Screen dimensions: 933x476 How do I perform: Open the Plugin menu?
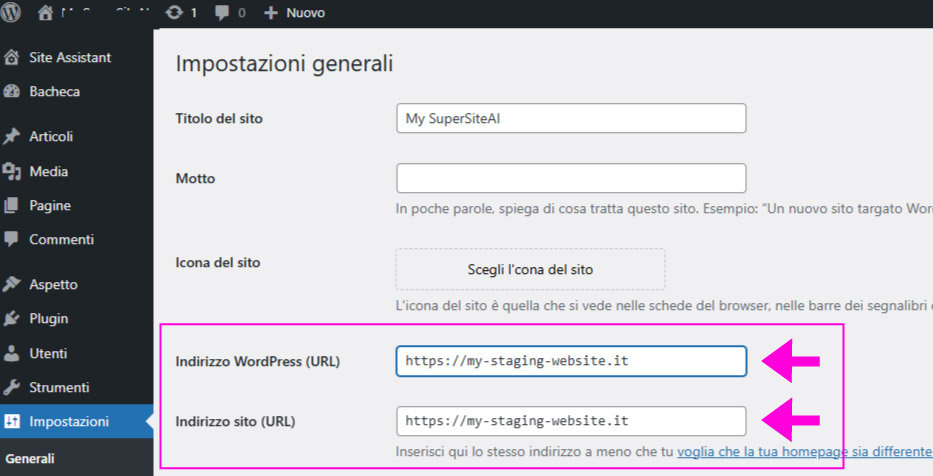48,319
